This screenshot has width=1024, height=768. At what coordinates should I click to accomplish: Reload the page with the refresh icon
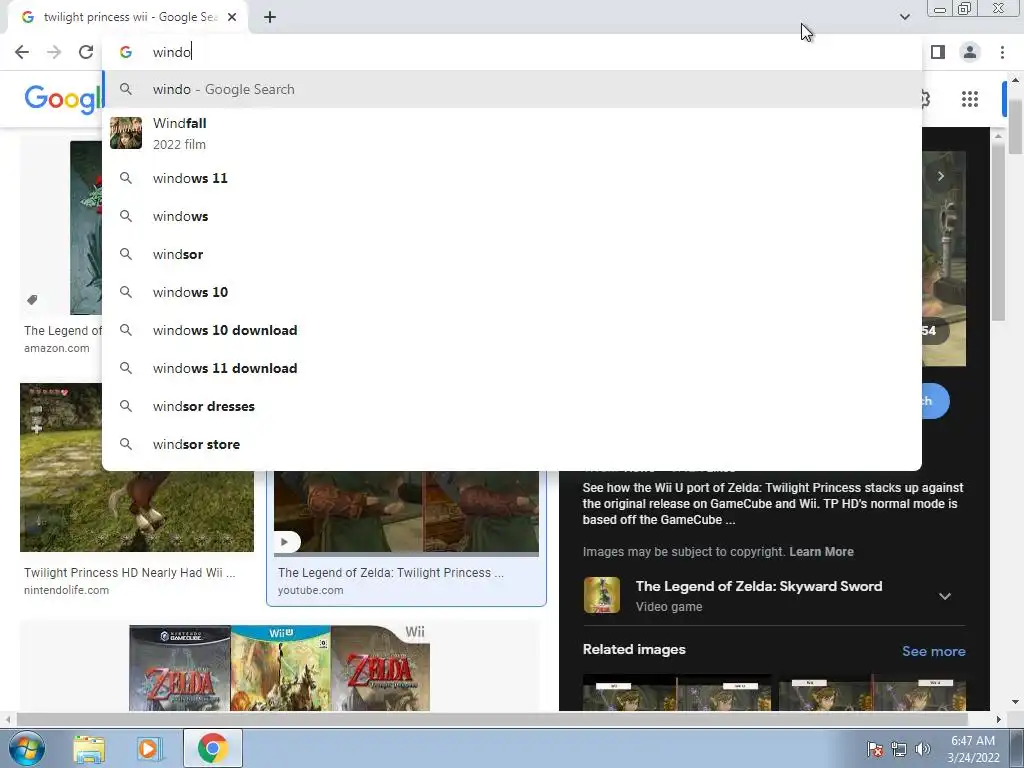point(86,52)
